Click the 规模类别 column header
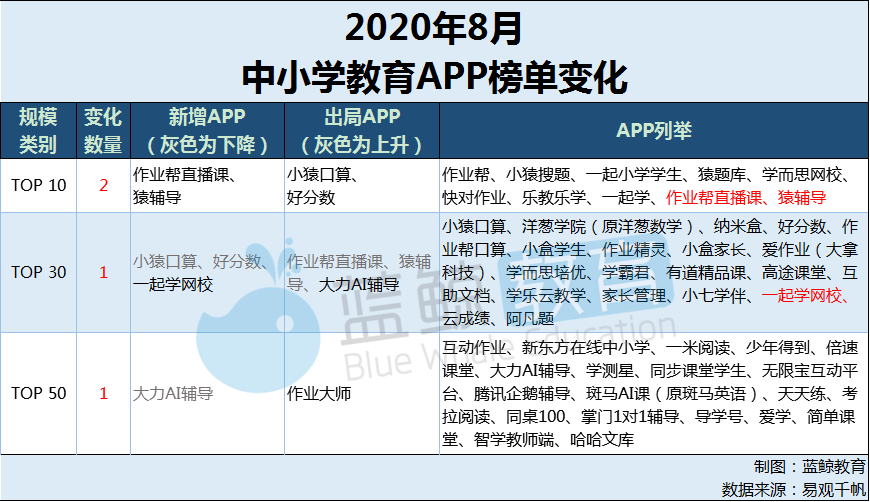 click(x=38, y=131)
